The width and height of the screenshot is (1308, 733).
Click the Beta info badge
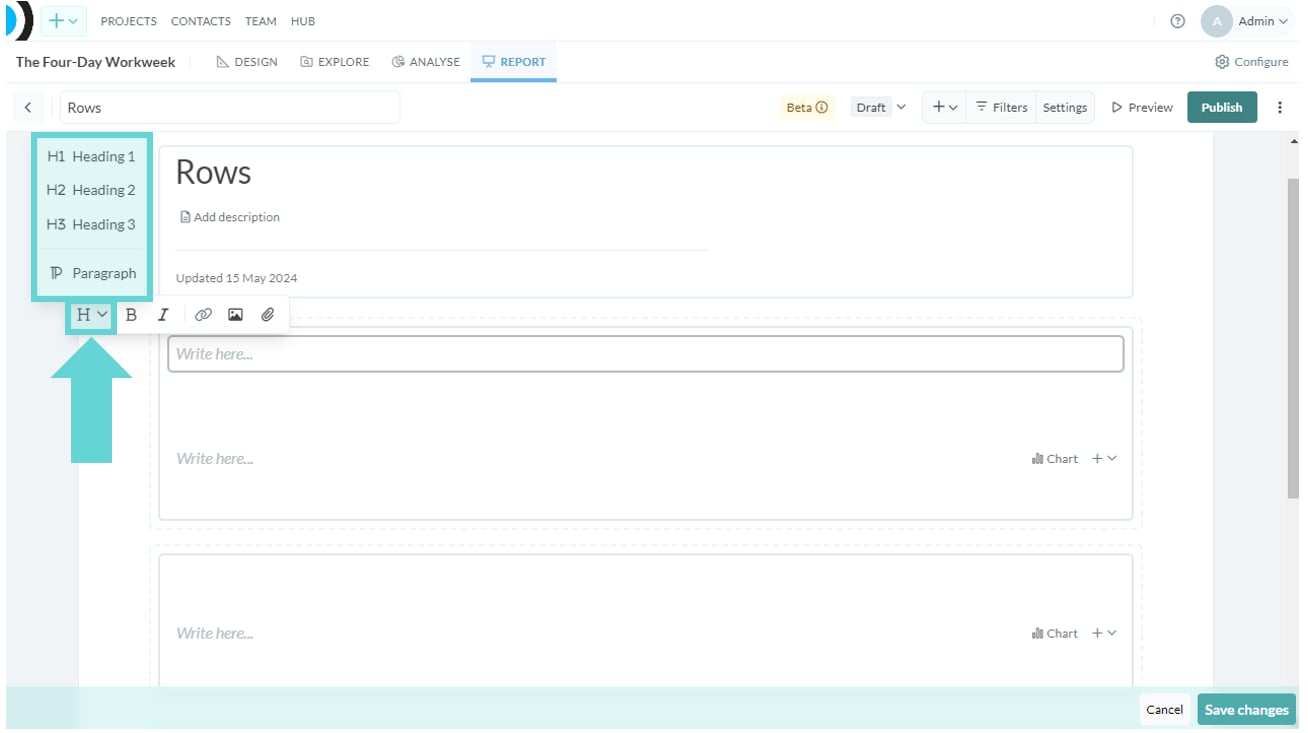tap(806, 107)
